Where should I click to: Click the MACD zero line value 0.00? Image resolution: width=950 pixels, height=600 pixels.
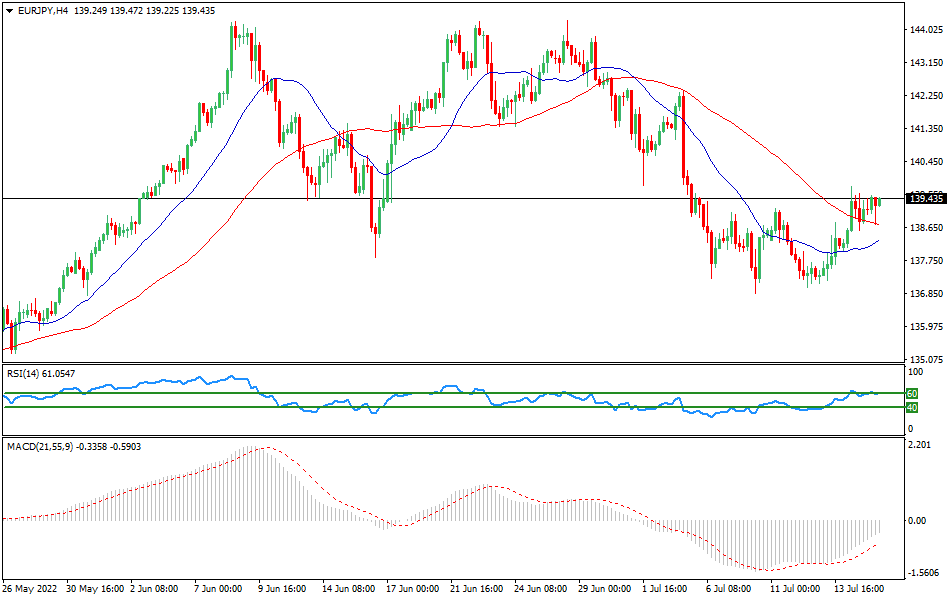(x=915, y=521)
